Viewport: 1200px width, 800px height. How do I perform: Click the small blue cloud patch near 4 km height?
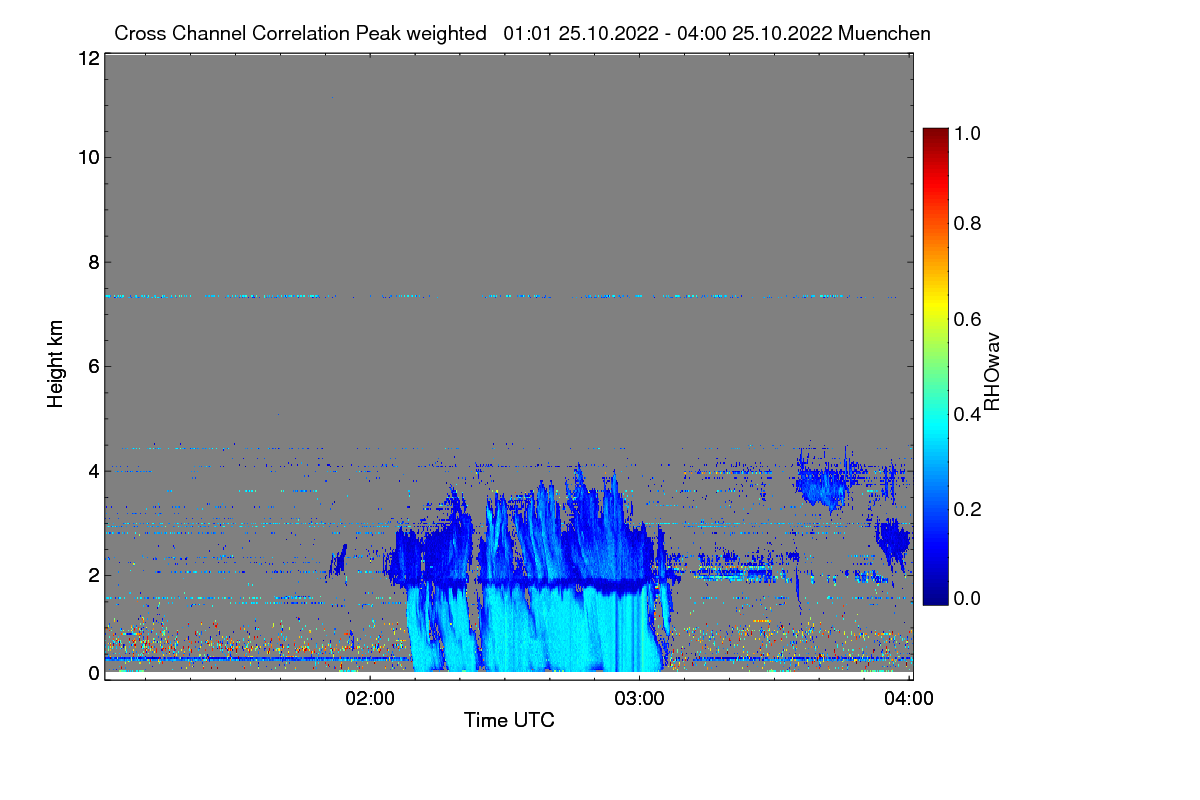coord(825,485)
